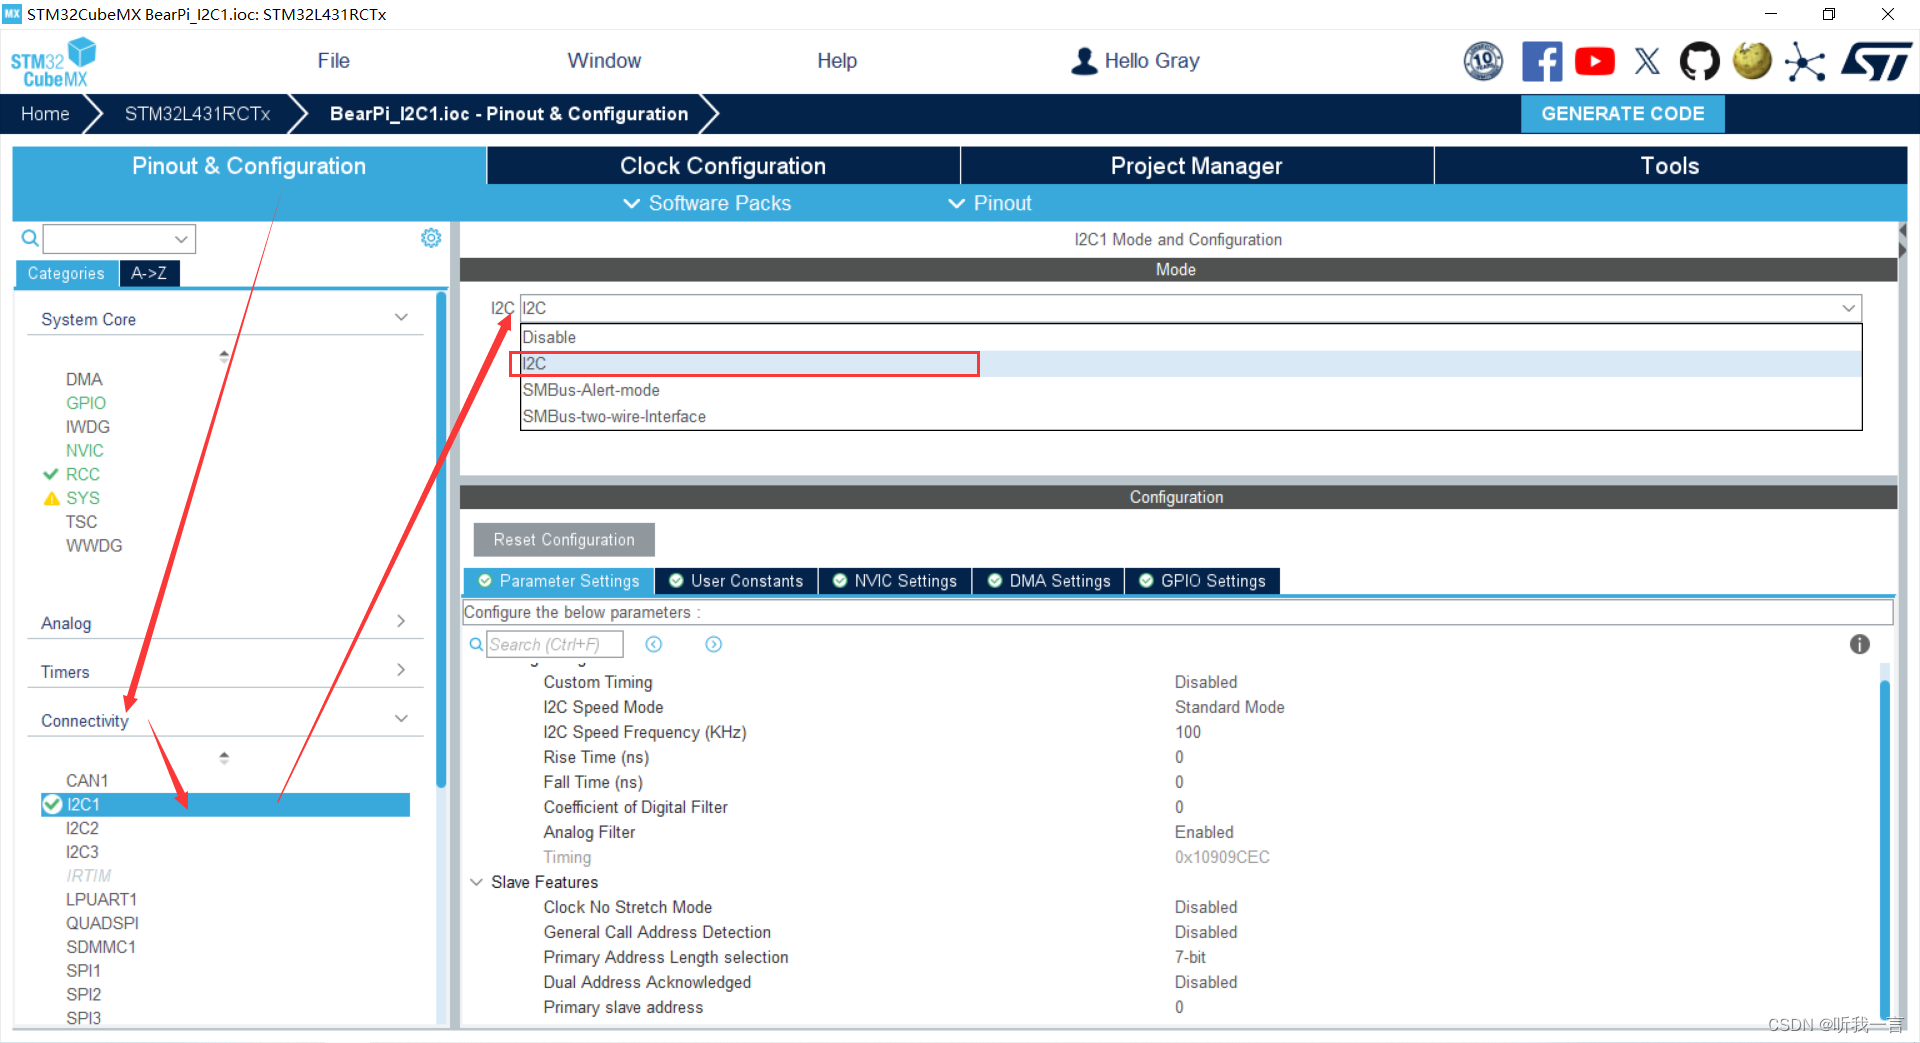The height and width of the screenshot is (1043, 1920).
Task: Go to Home breadcrumb
Action: (x=45, y=114)
